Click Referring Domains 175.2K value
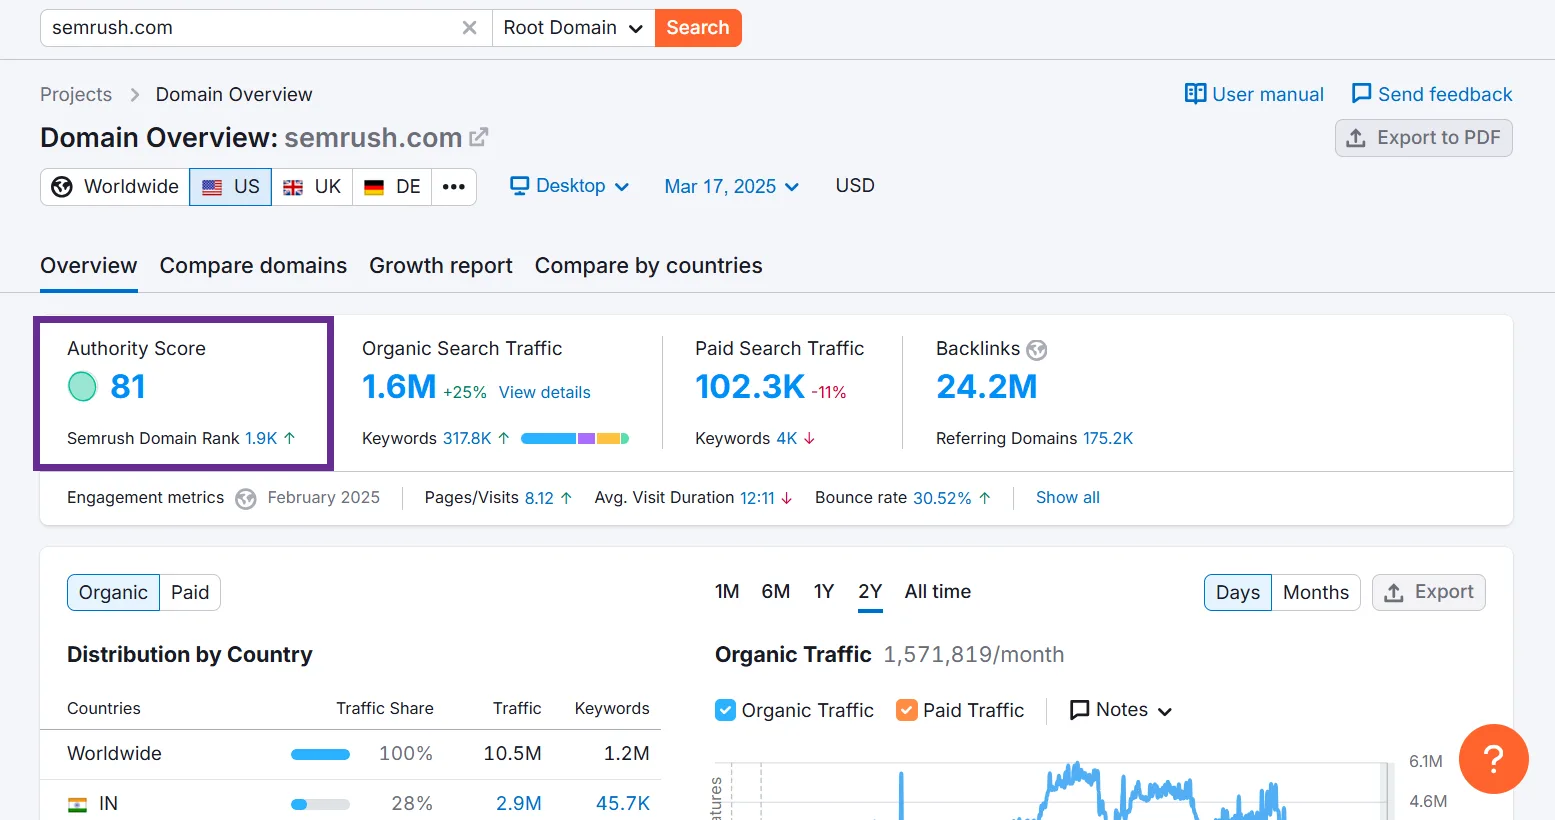 [1108, 438]
